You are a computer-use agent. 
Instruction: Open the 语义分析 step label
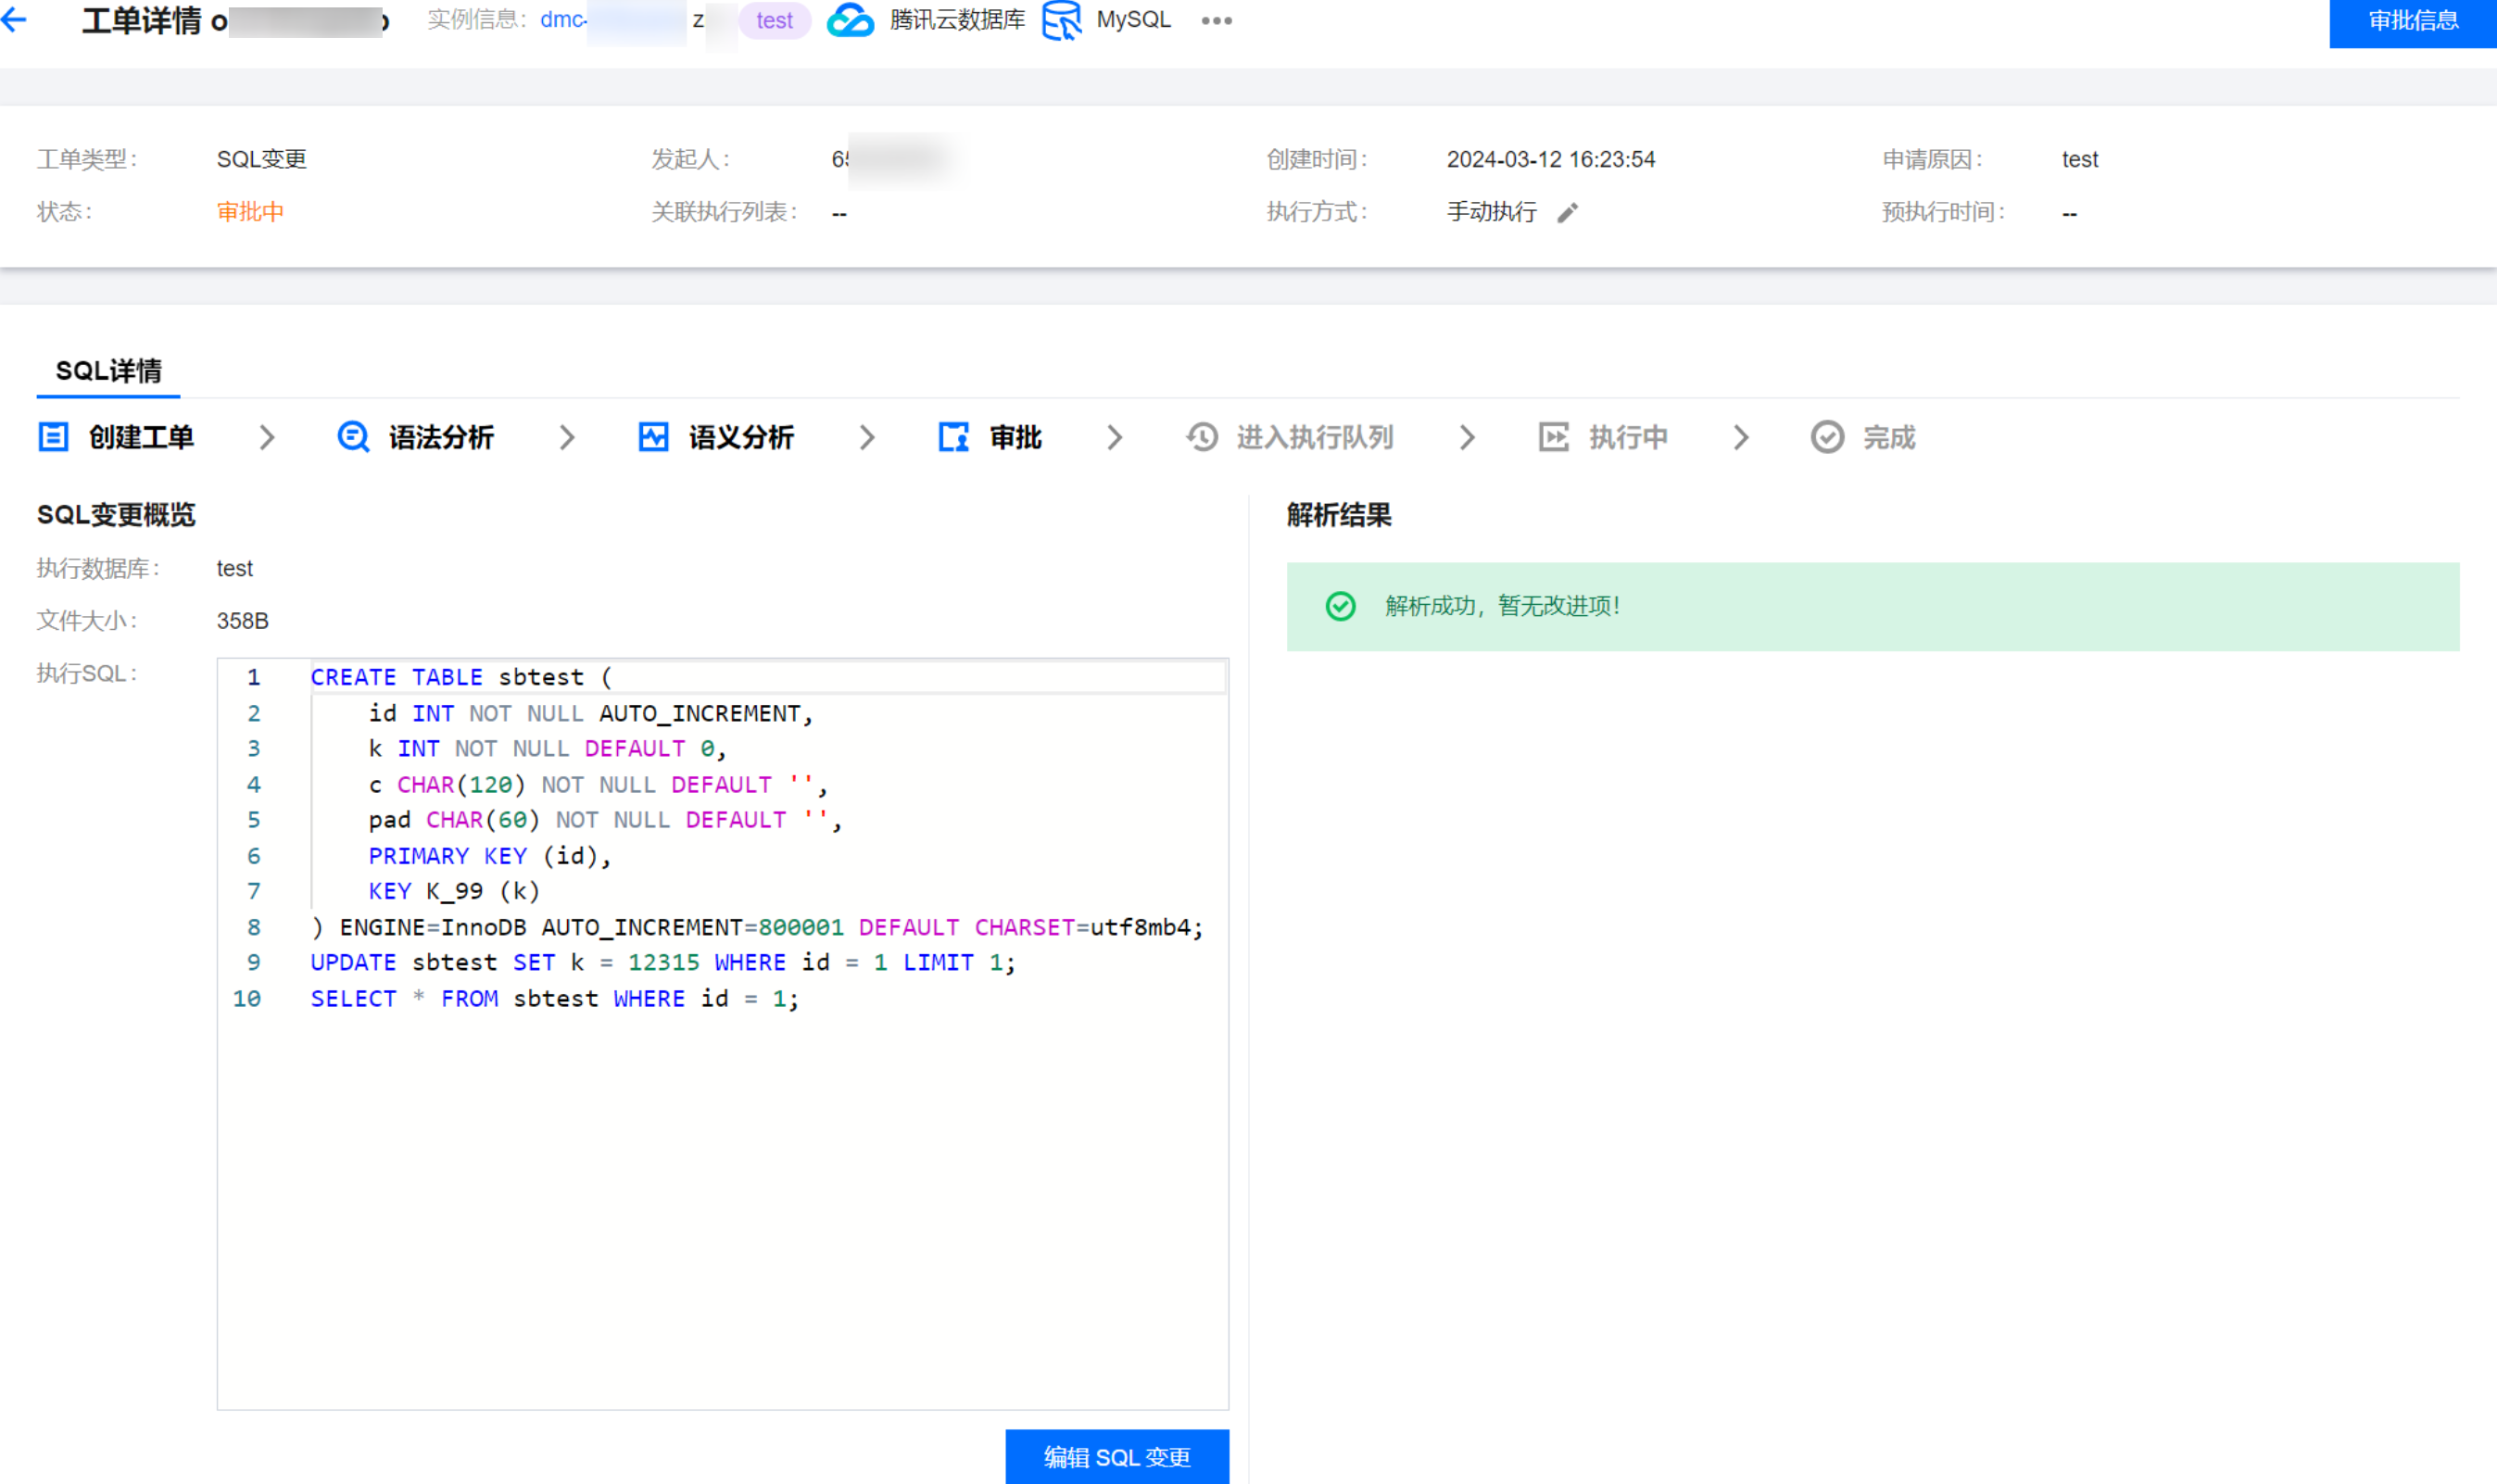tap(741, 437)
